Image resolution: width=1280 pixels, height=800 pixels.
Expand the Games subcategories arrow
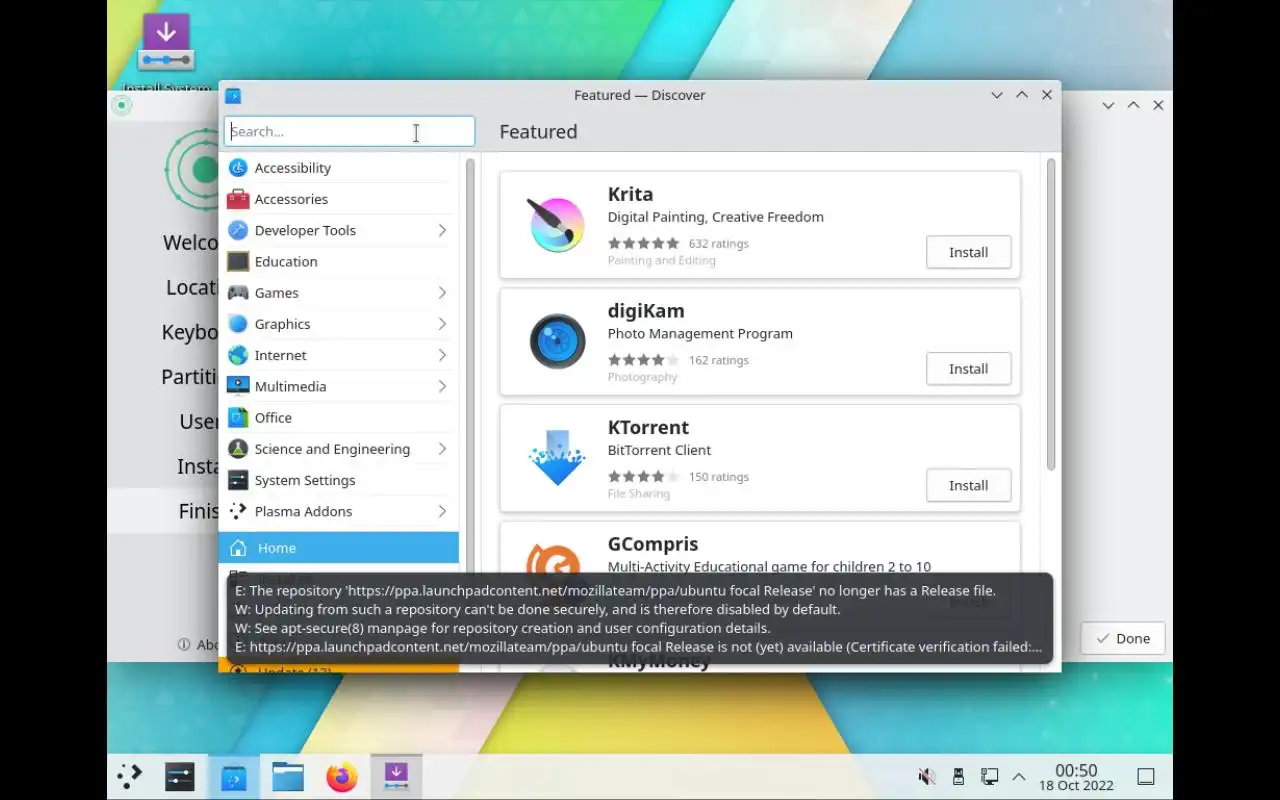[442, 293]
